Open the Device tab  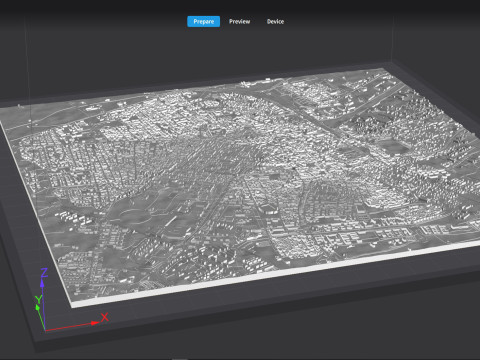coord(275,22)
